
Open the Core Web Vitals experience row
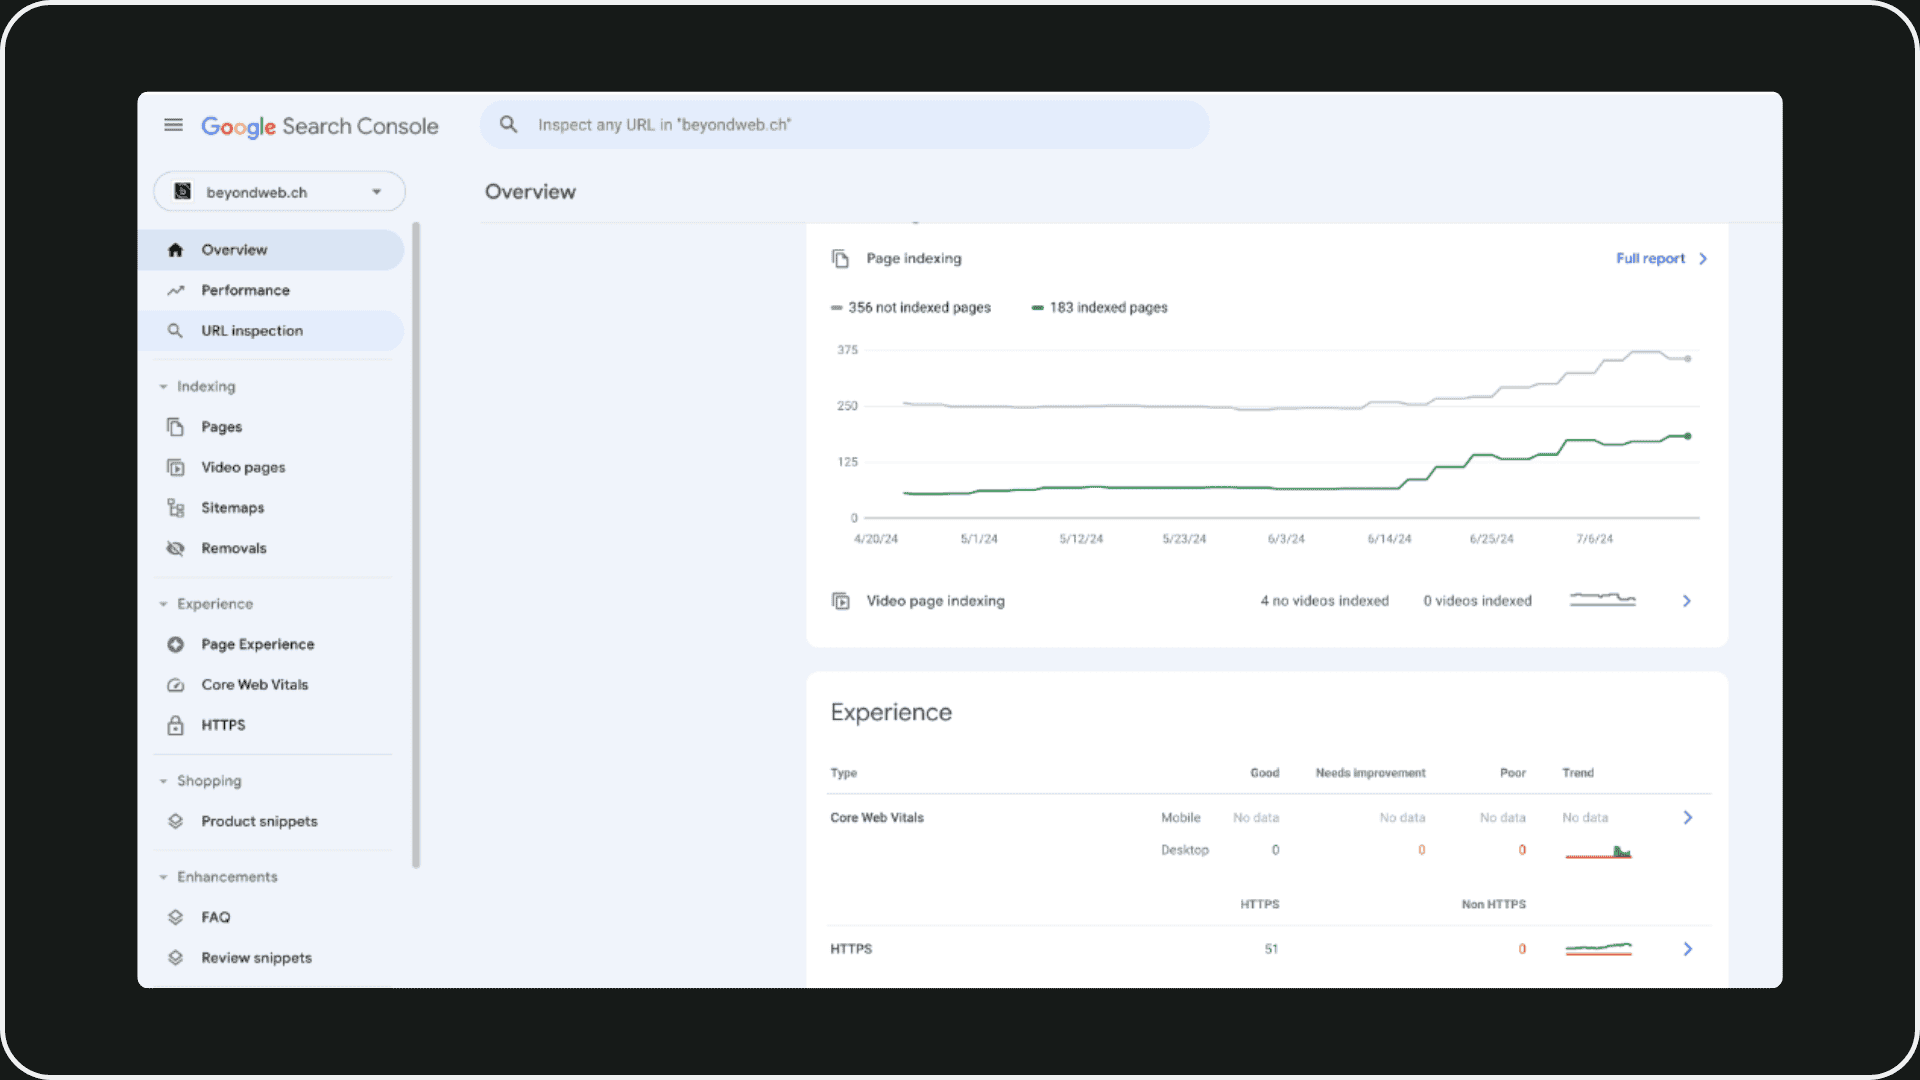[x=1269, y=833]
